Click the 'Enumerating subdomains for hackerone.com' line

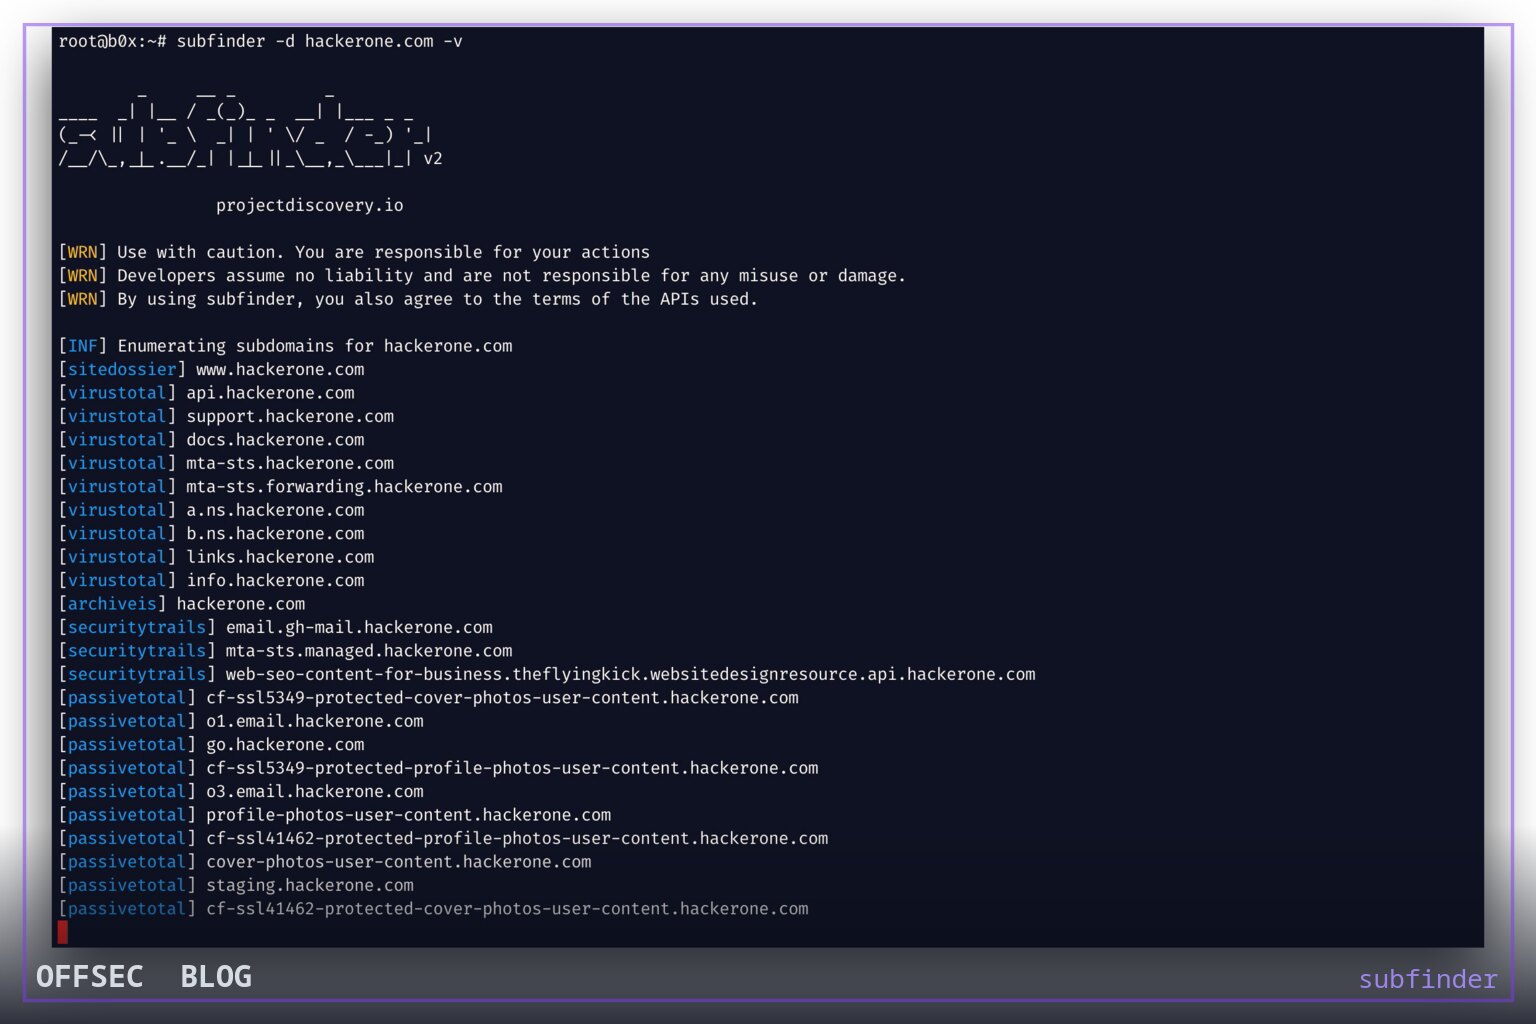click(285, 346)
